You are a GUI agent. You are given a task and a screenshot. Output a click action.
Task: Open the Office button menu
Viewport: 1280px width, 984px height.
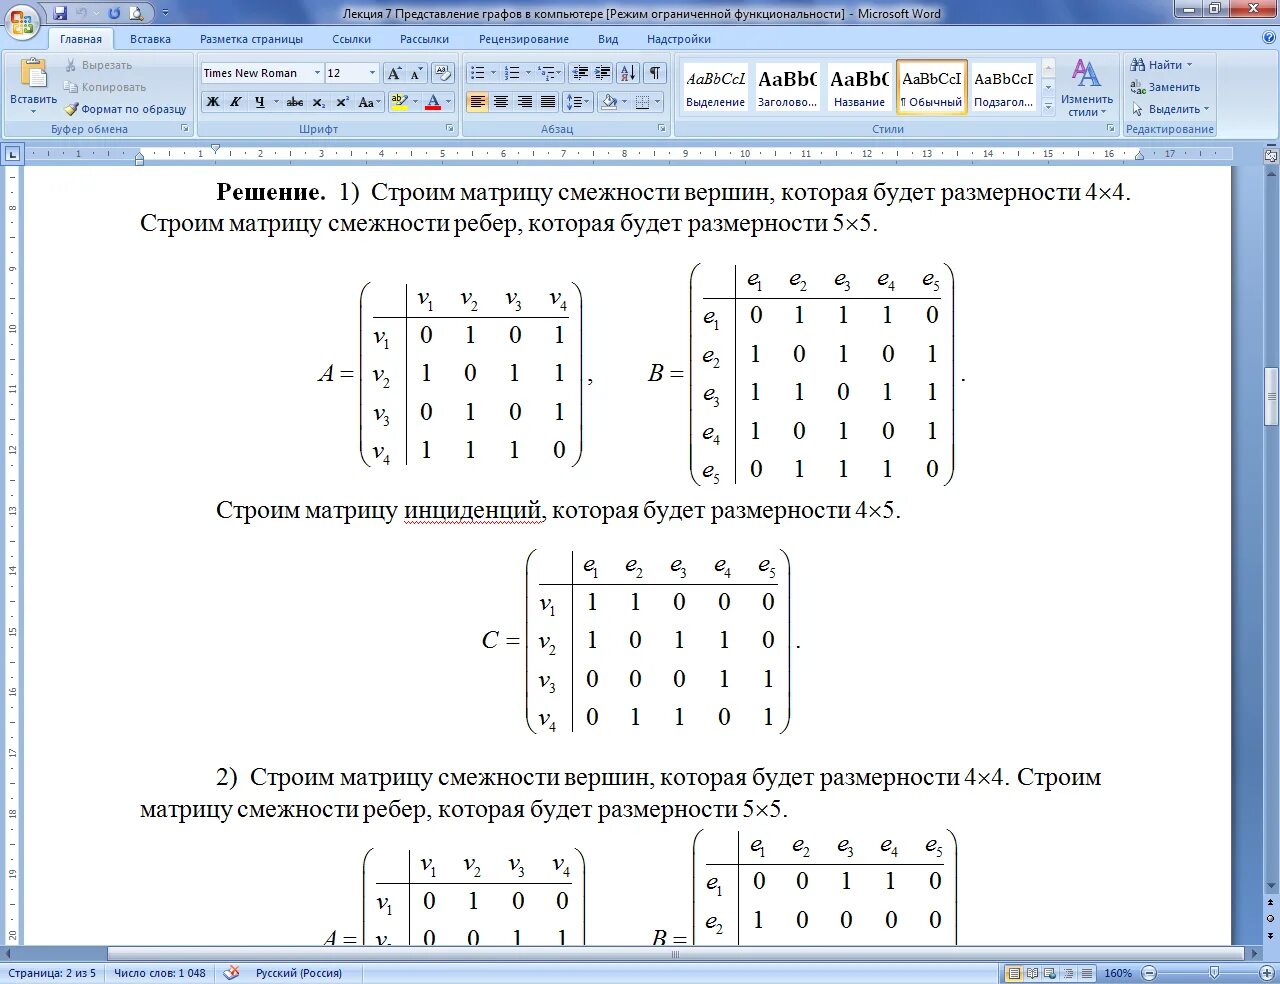pos(22,21)
